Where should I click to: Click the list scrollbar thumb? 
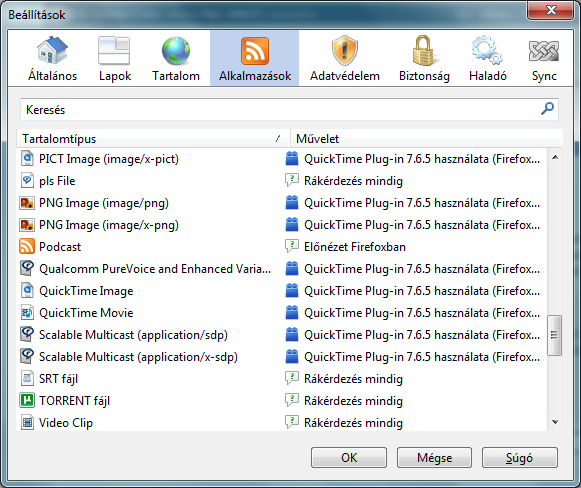pyautogui.click(x=554, y=335)
